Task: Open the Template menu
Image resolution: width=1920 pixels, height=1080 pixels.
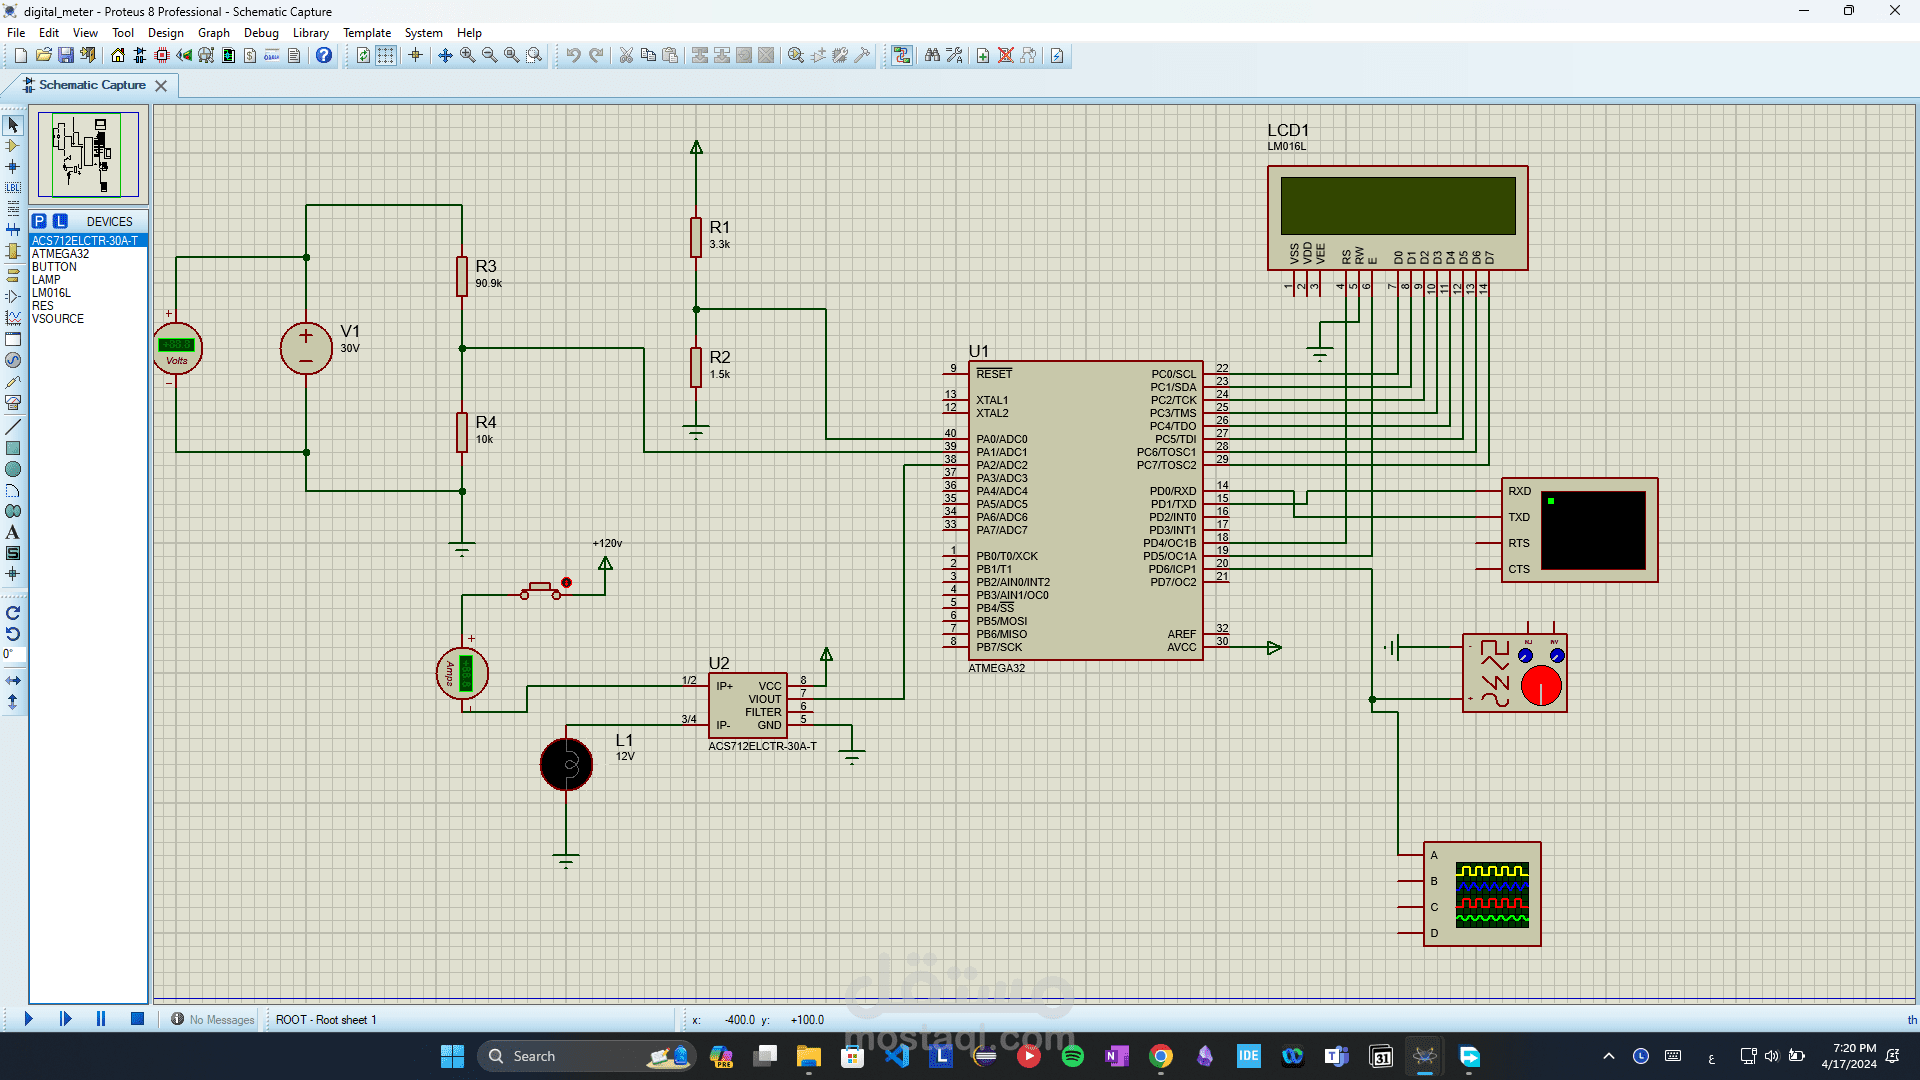Action: point(367,33)
